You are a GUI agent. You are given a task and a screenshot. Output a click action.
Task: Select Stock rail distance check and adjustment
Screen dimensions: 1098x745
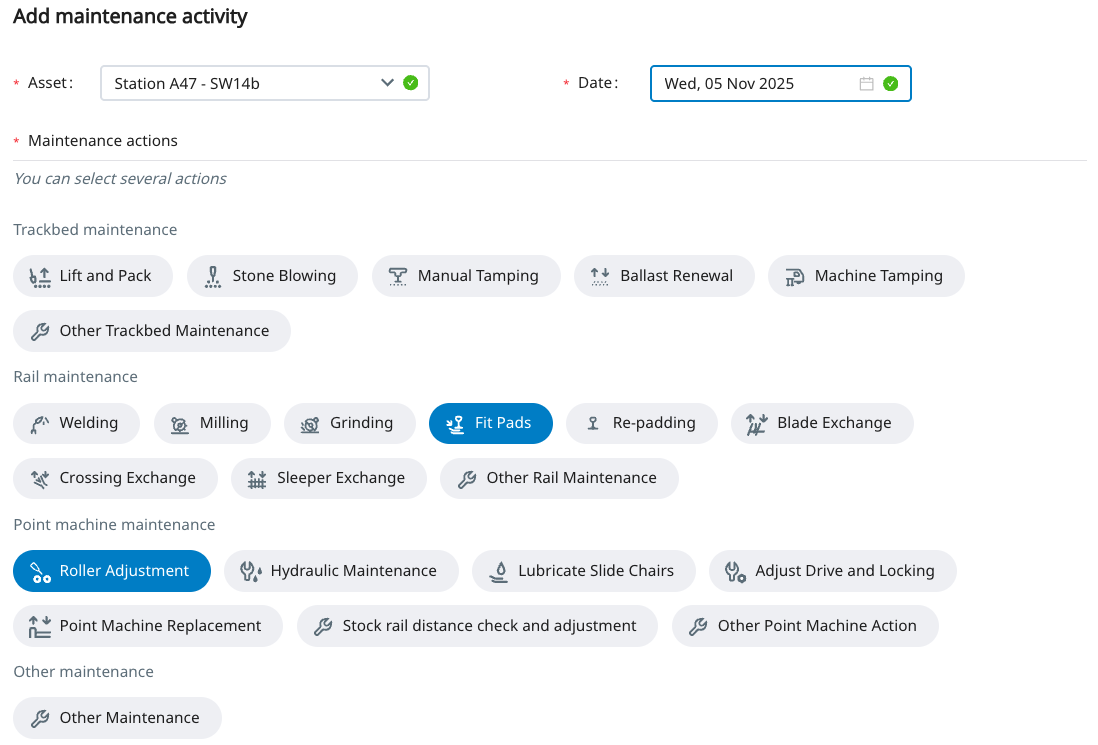pos(477,626)
